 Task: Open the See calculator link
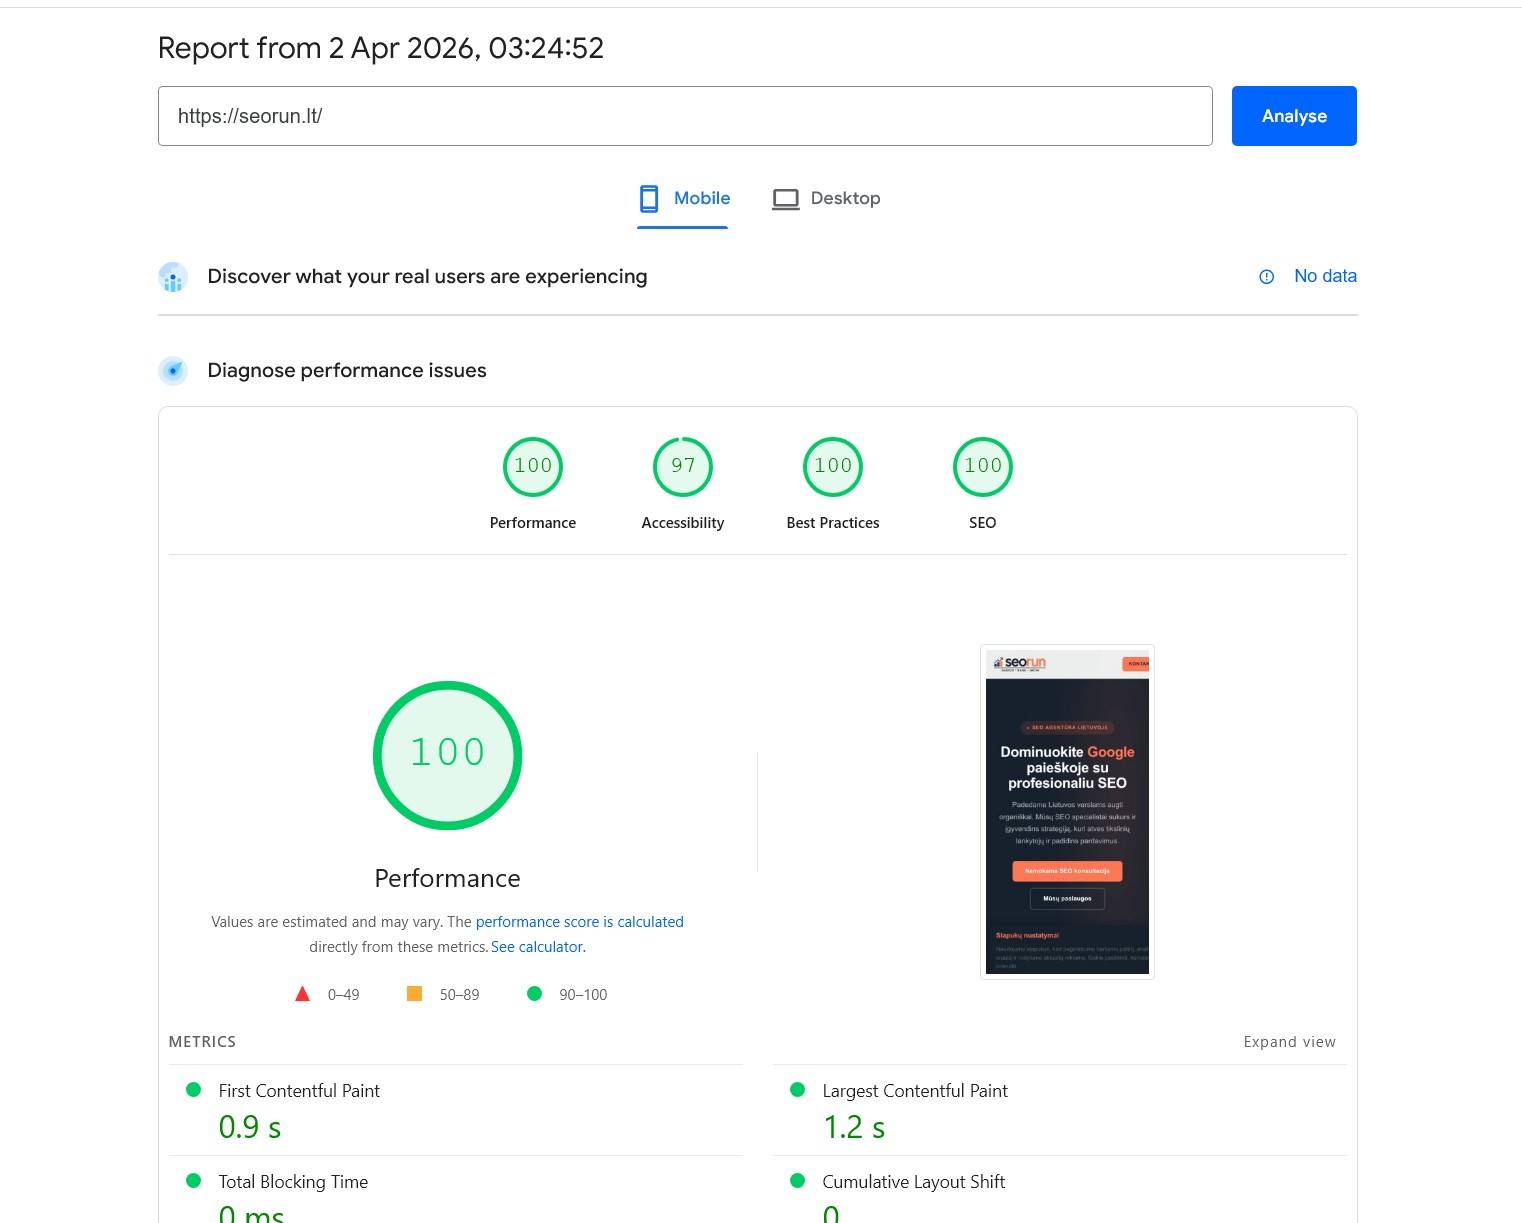536,946
